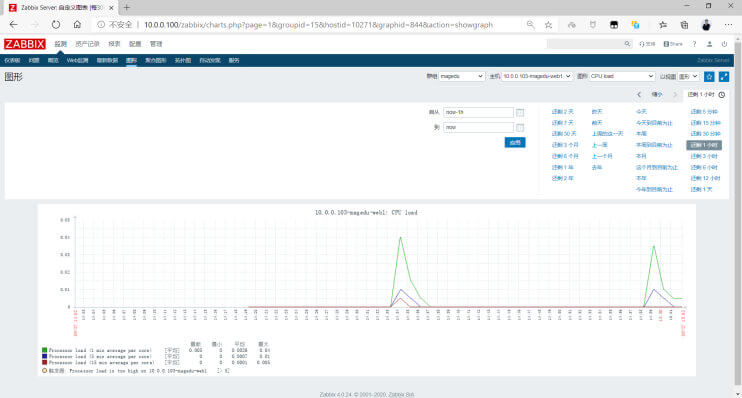Viewport: 742px width, 398px height.
Task: Open calendar picker for the To field
Action: click(x=520, y=128)
